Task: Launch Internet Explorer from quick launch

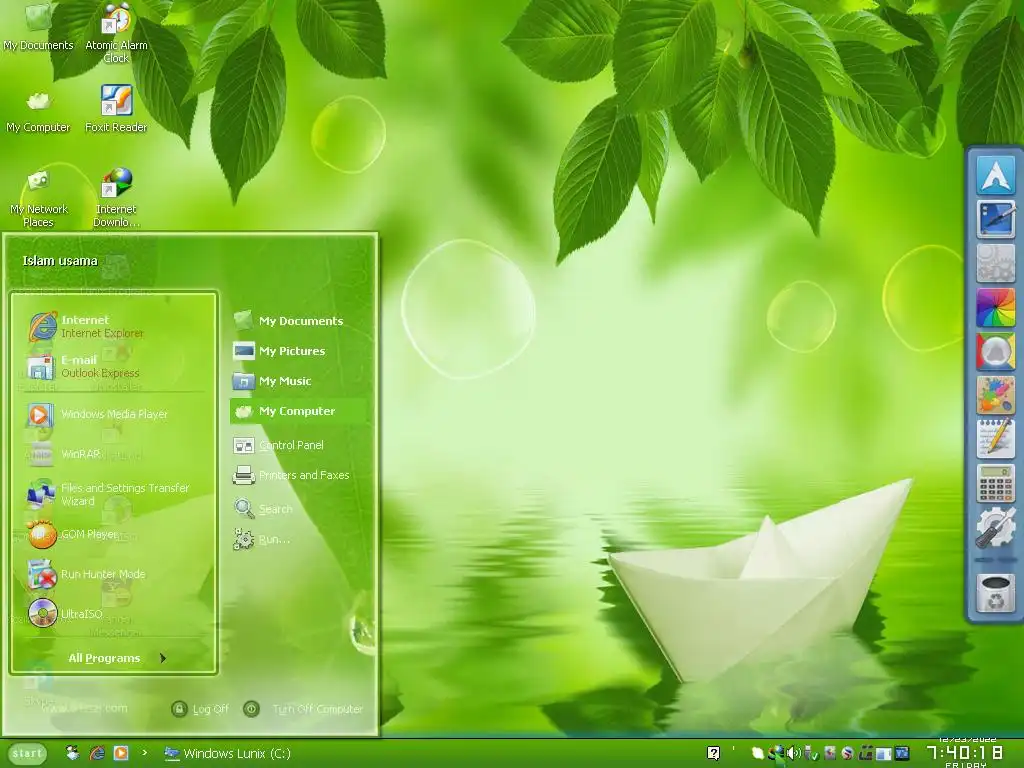Action: pyautogui.click(x=97, y=753)
